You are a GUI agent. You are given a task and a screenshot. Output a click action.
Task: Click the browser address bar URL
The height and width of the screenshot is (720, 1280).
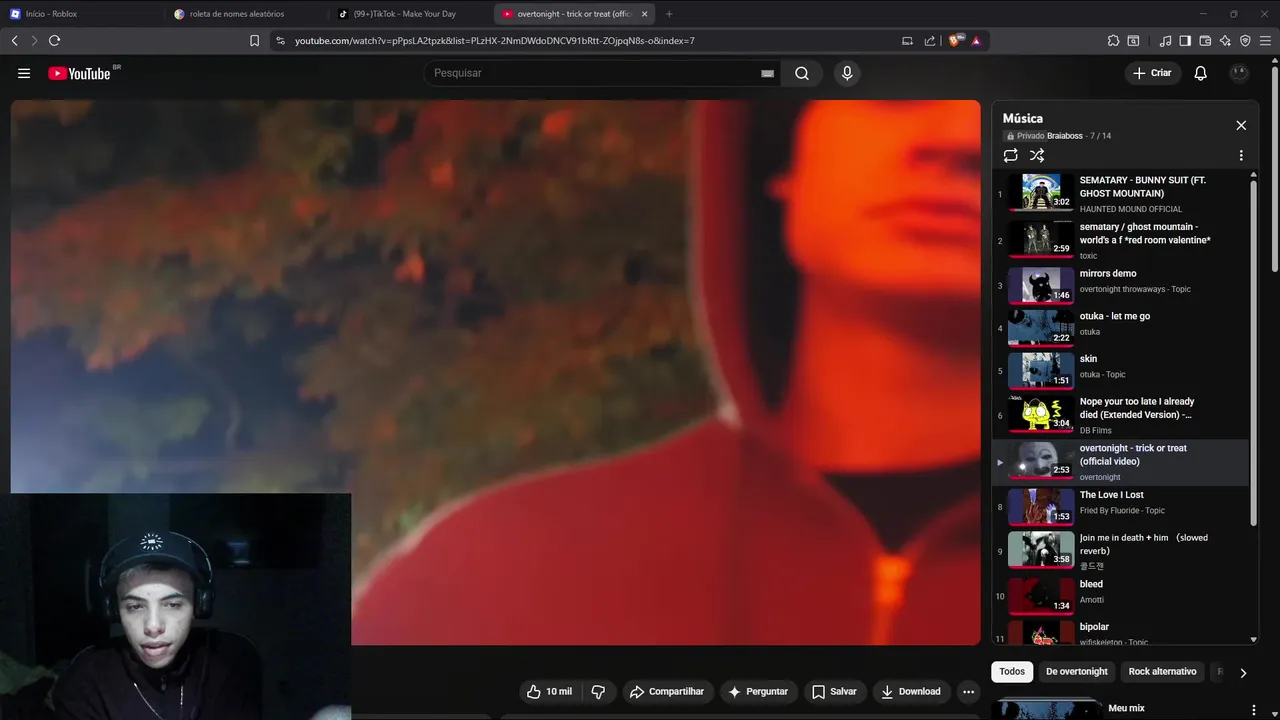click(x=495, y=41)
